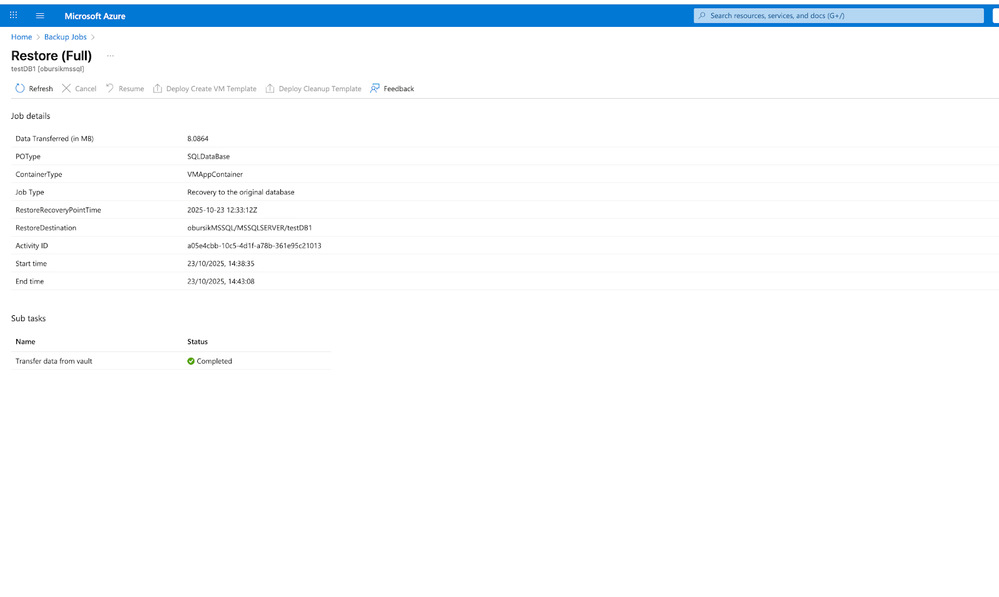Screen dimensions: 999x597
Task: Click the Status column header
Action: click(x=197, y=342)
